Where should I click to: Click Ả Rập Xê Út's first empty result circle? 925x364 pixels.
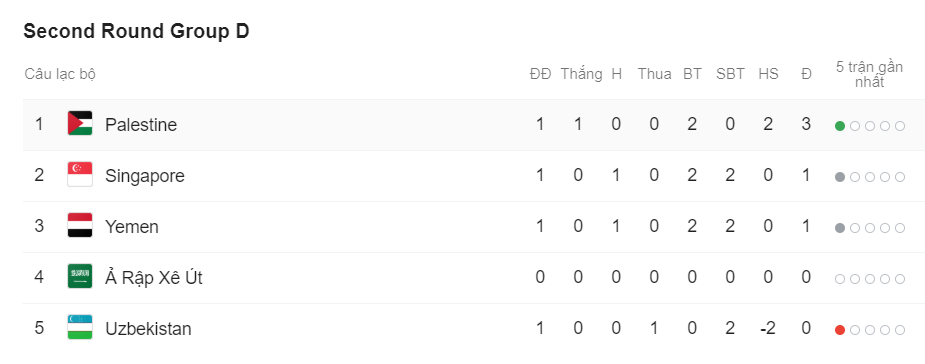pos(840,279)
